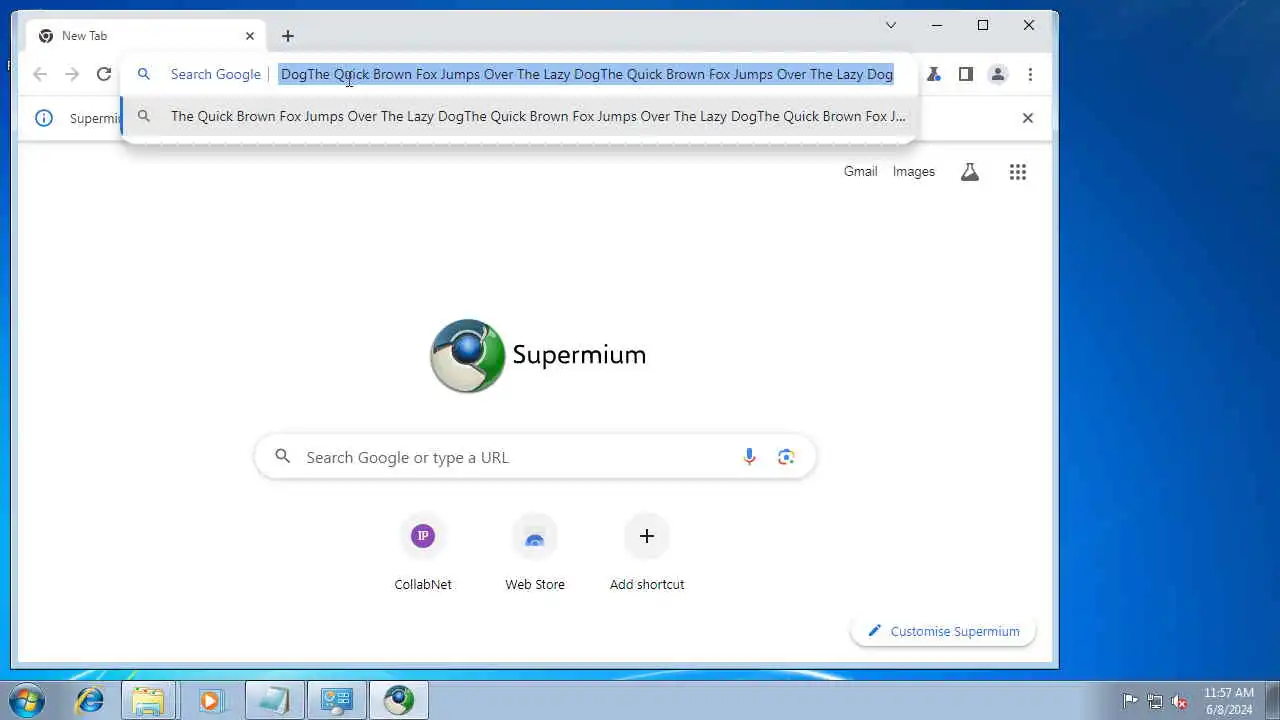Open Search Labs flask icon on page
Image resolution: width=1280 pixels, height=720 pixels.
click(x=969, y=172)
